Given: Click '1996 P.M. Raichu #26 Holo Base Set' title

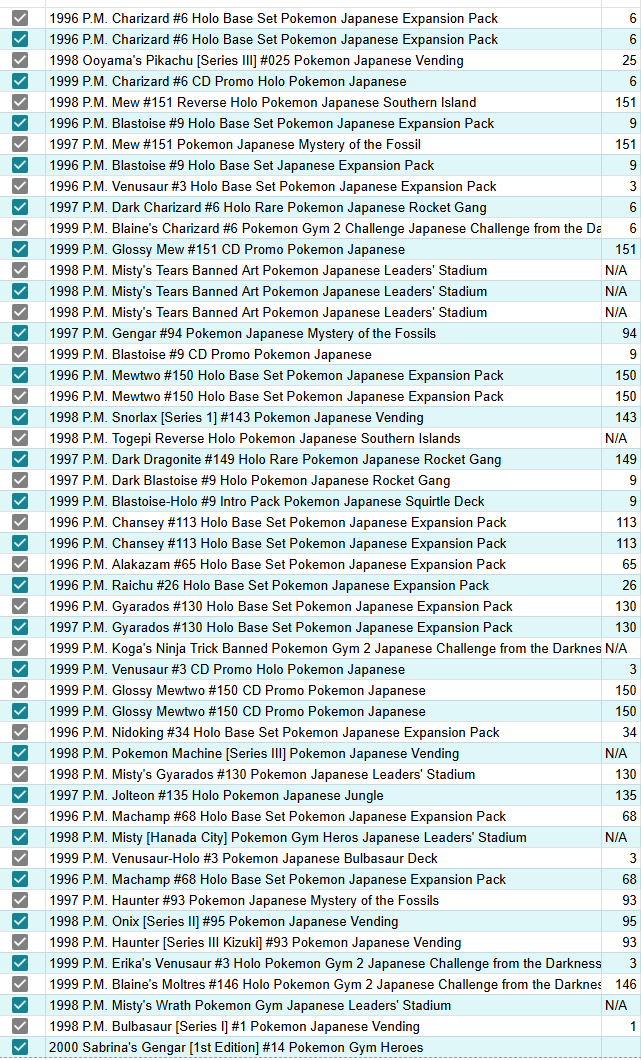Looking at the screenshot, I should 269,585.
